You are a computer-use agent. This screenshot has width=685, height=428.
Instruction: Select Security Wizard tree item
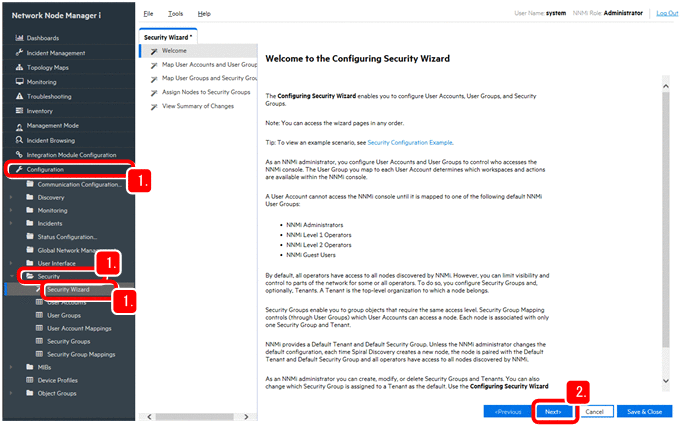[68, 289]
